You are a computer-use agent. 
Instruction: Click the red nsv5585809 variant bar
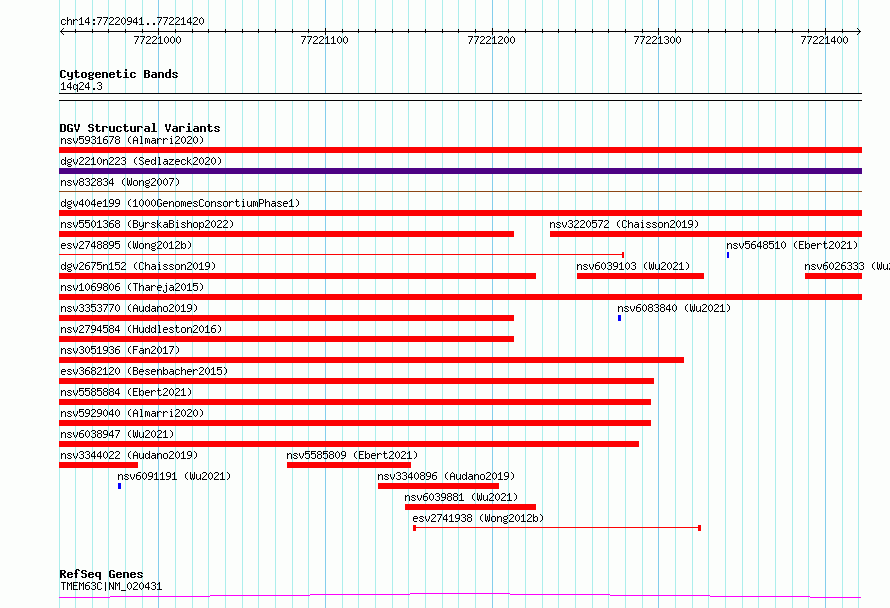[349, 465]
